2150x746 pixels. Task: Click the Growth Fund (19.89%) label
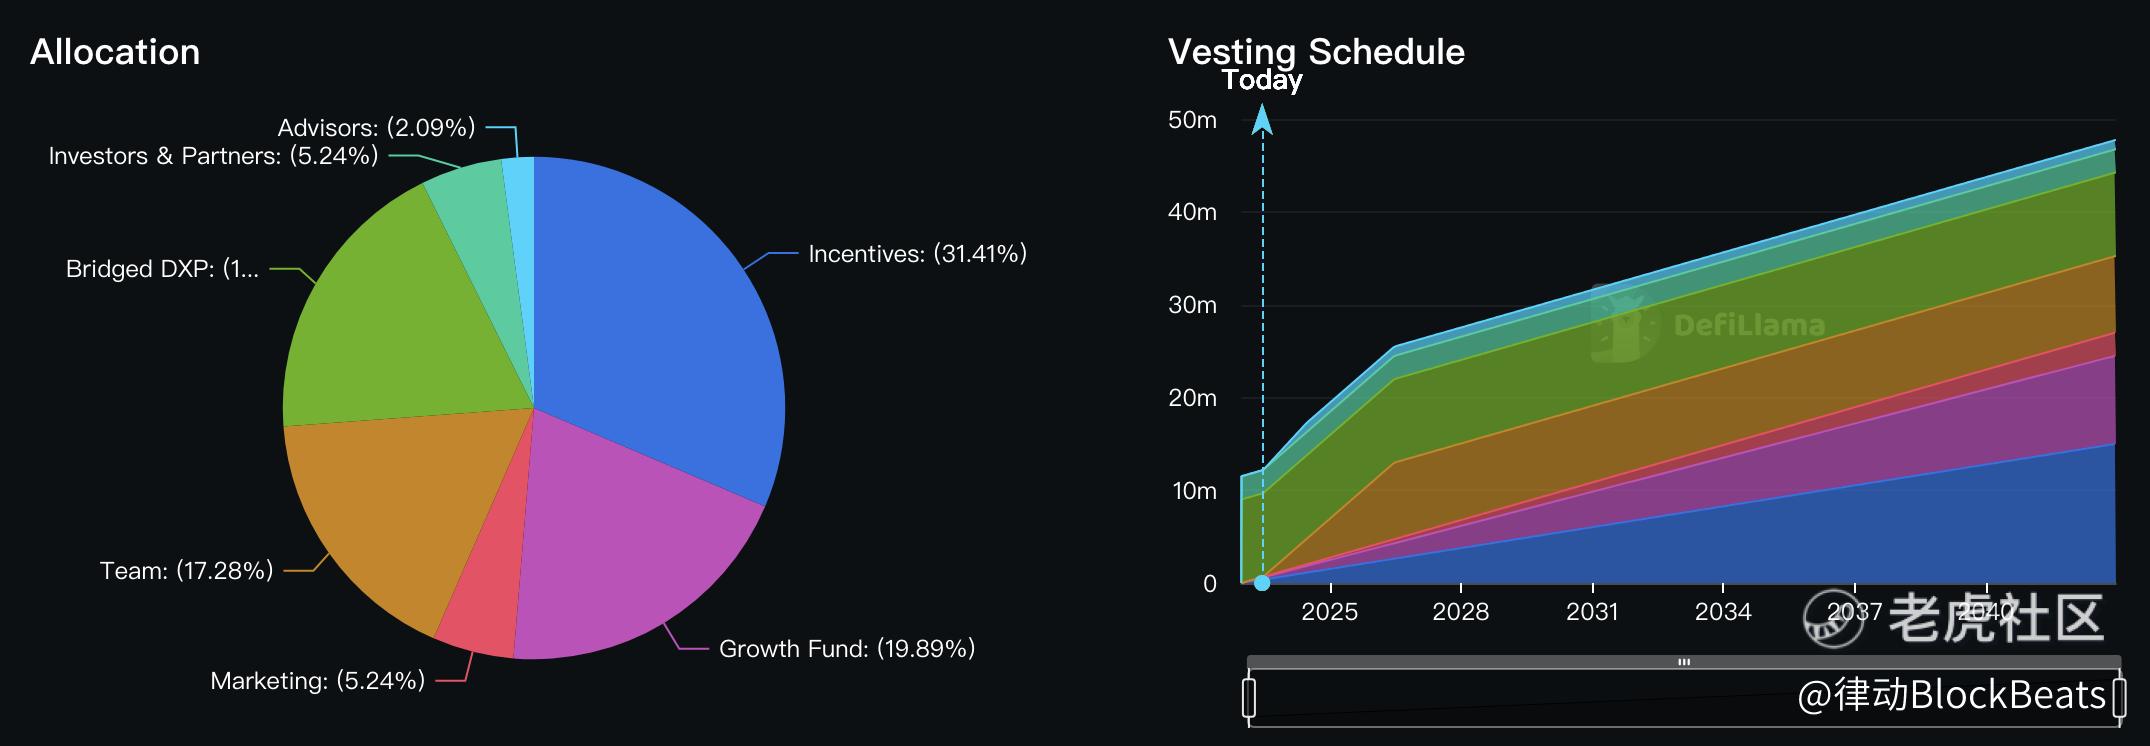click(846, 649)
